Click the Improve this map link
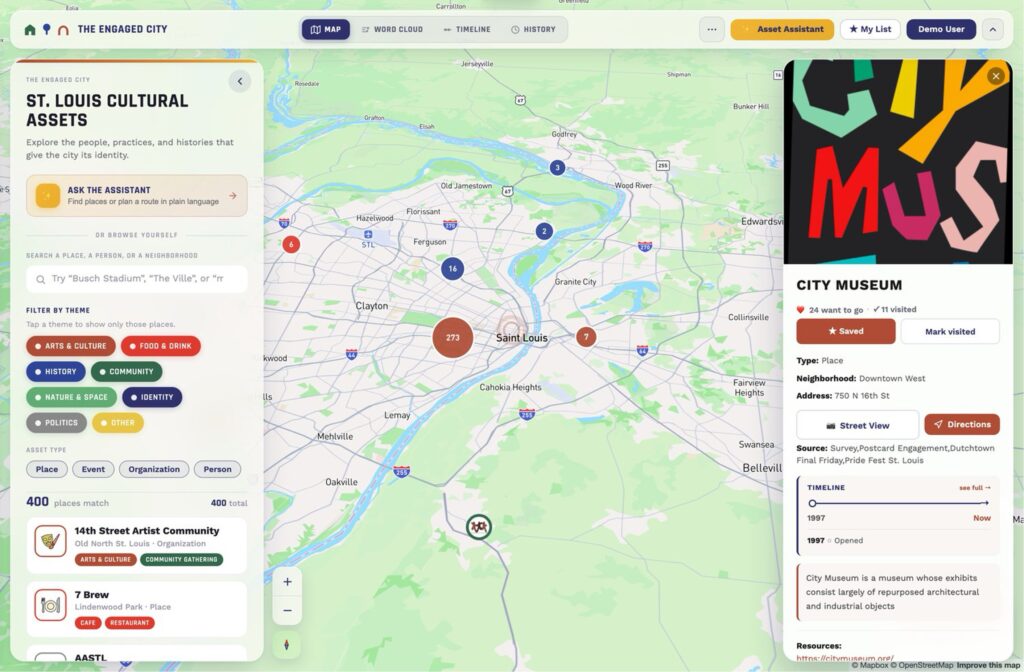The image size is (1024, 672). pyautogui.click(x=988, y=665)
